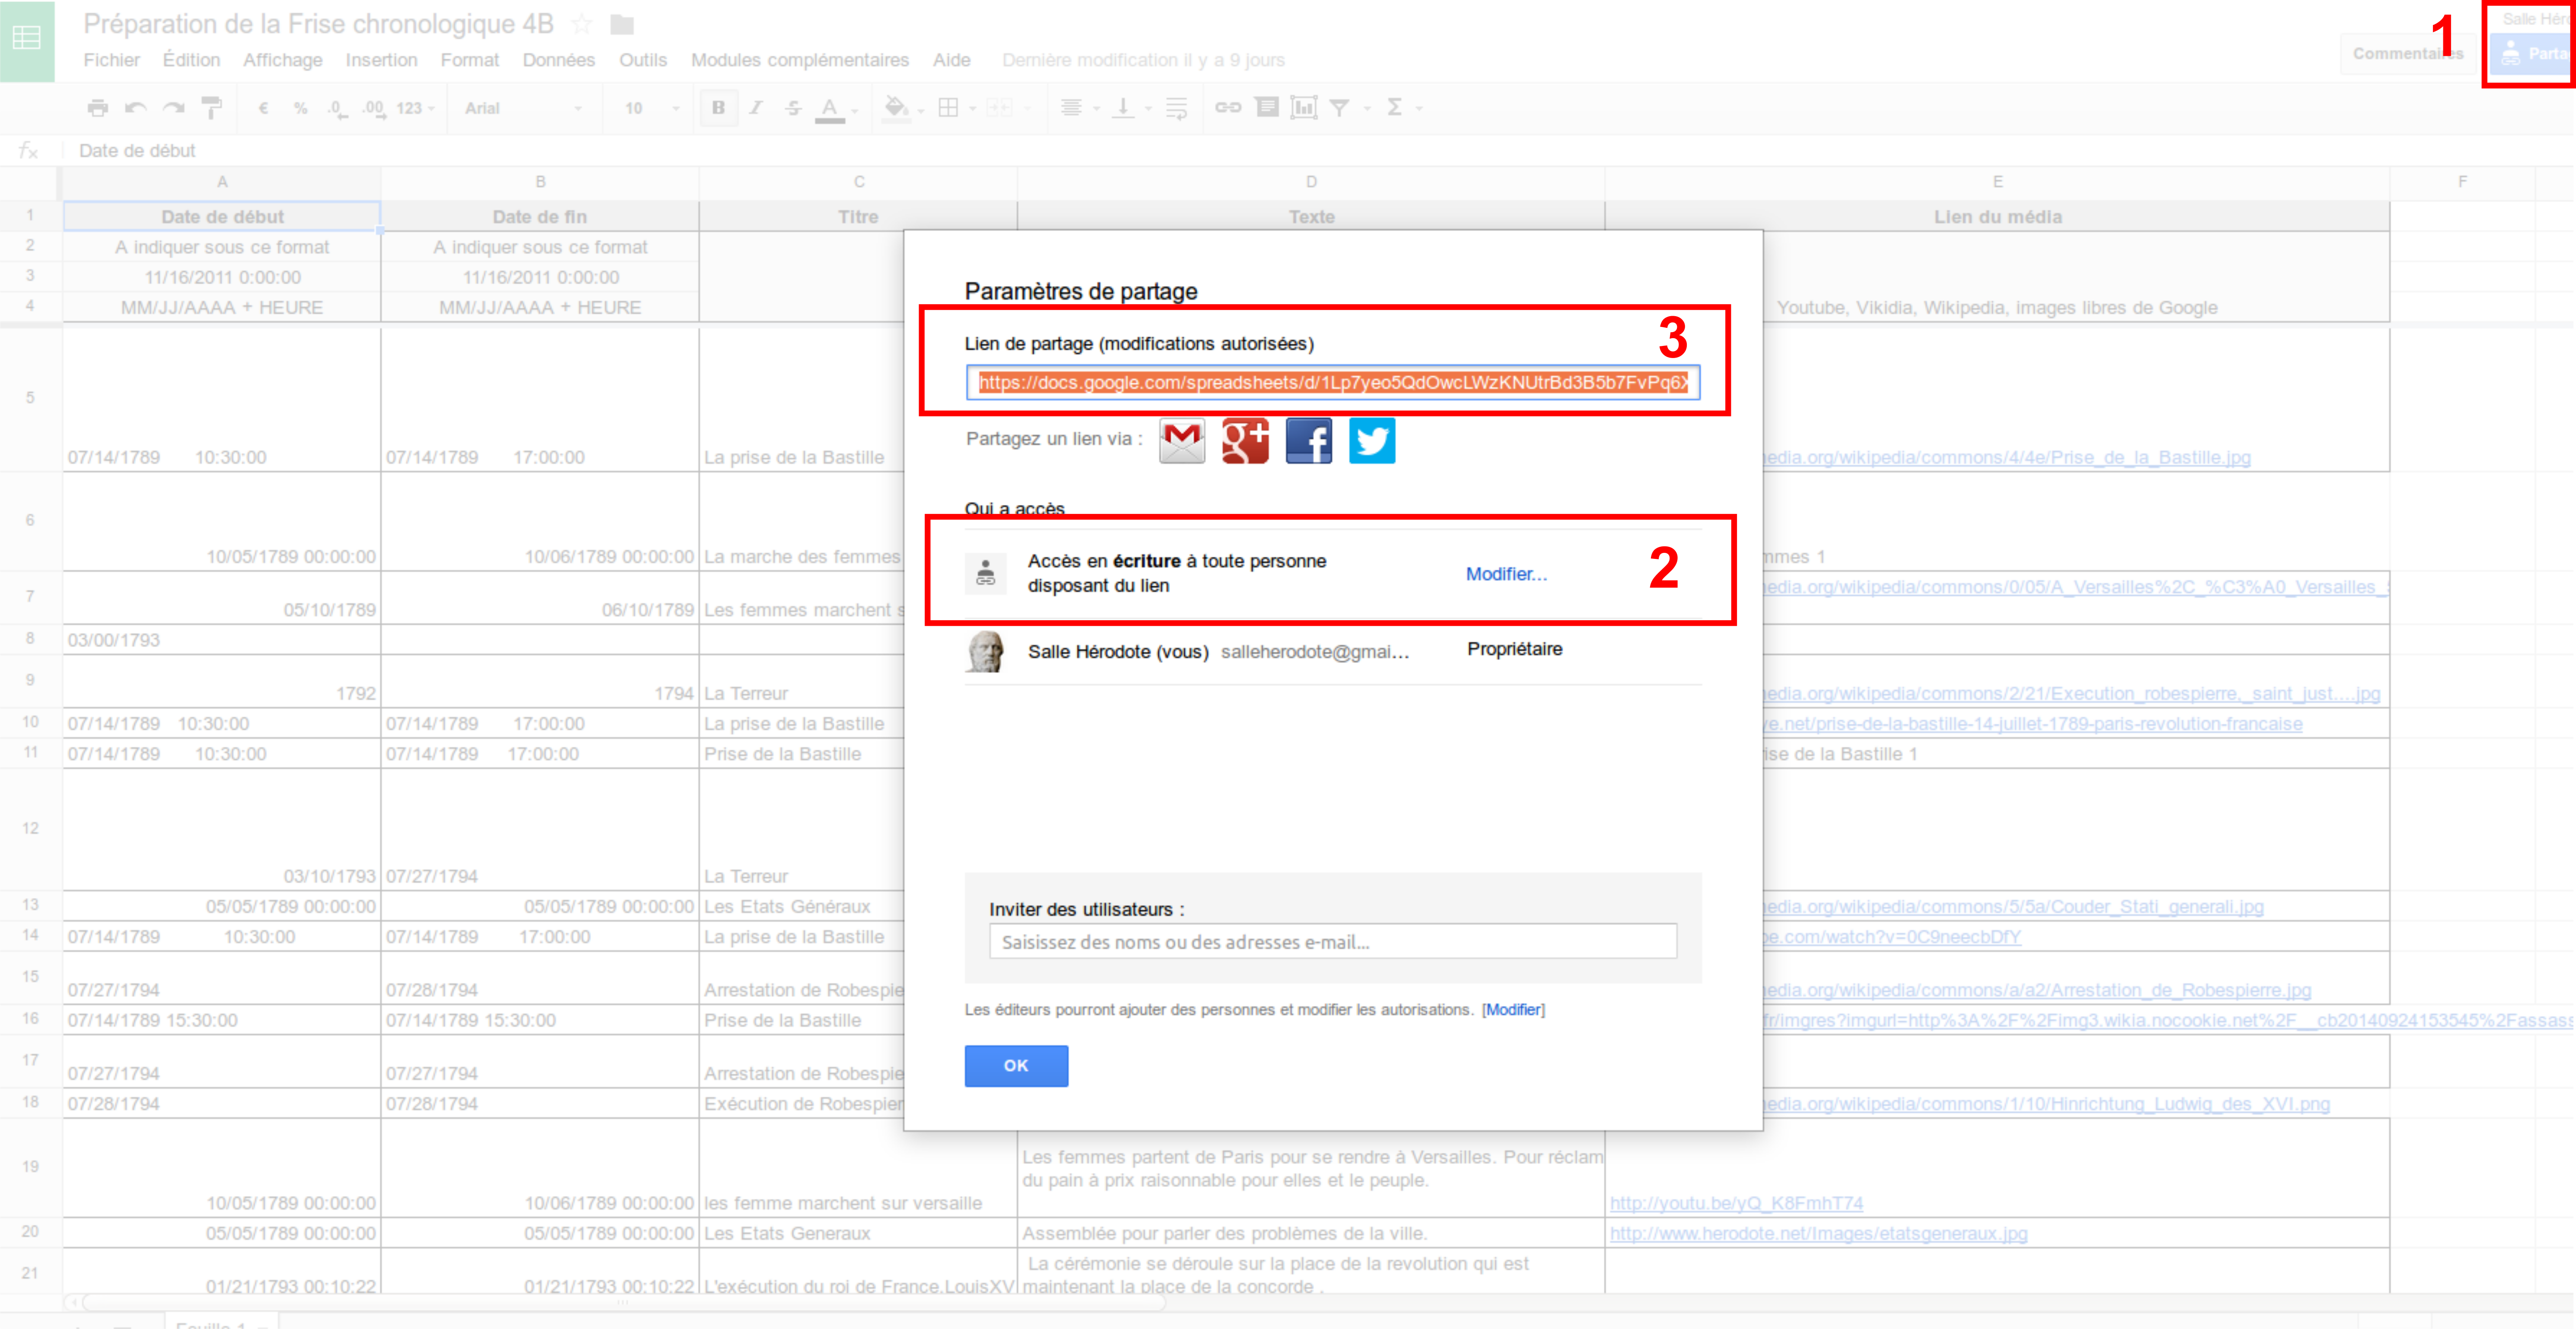Share the link via Twitter icon

1372,441
